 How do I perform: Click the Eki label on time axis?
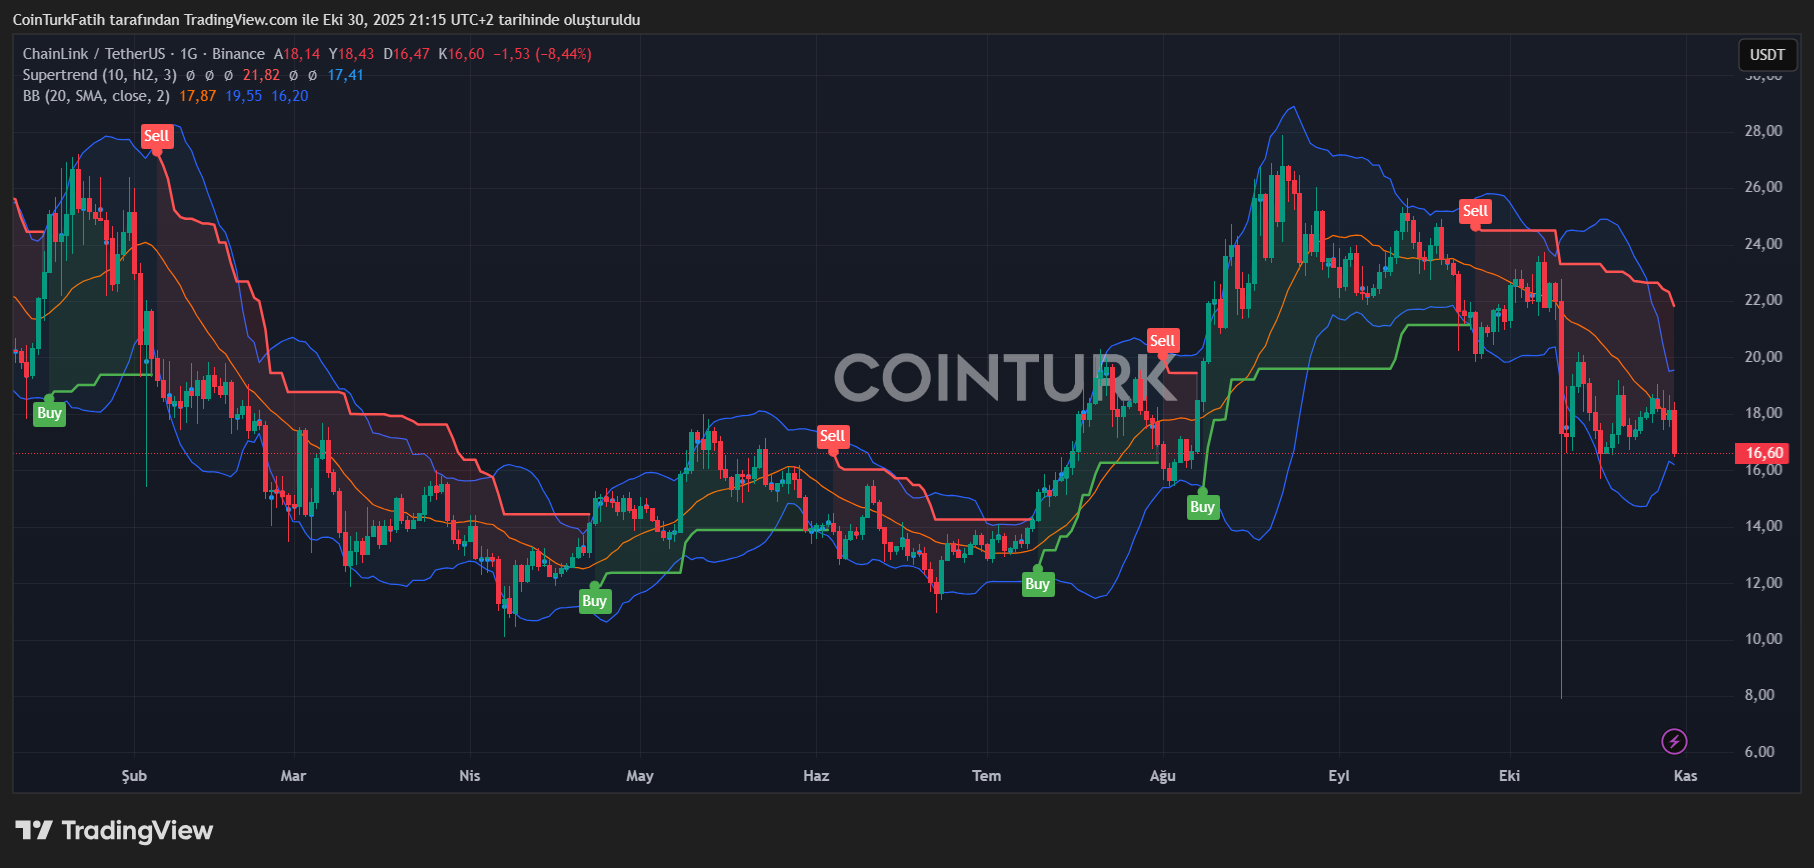(1509, 776)
